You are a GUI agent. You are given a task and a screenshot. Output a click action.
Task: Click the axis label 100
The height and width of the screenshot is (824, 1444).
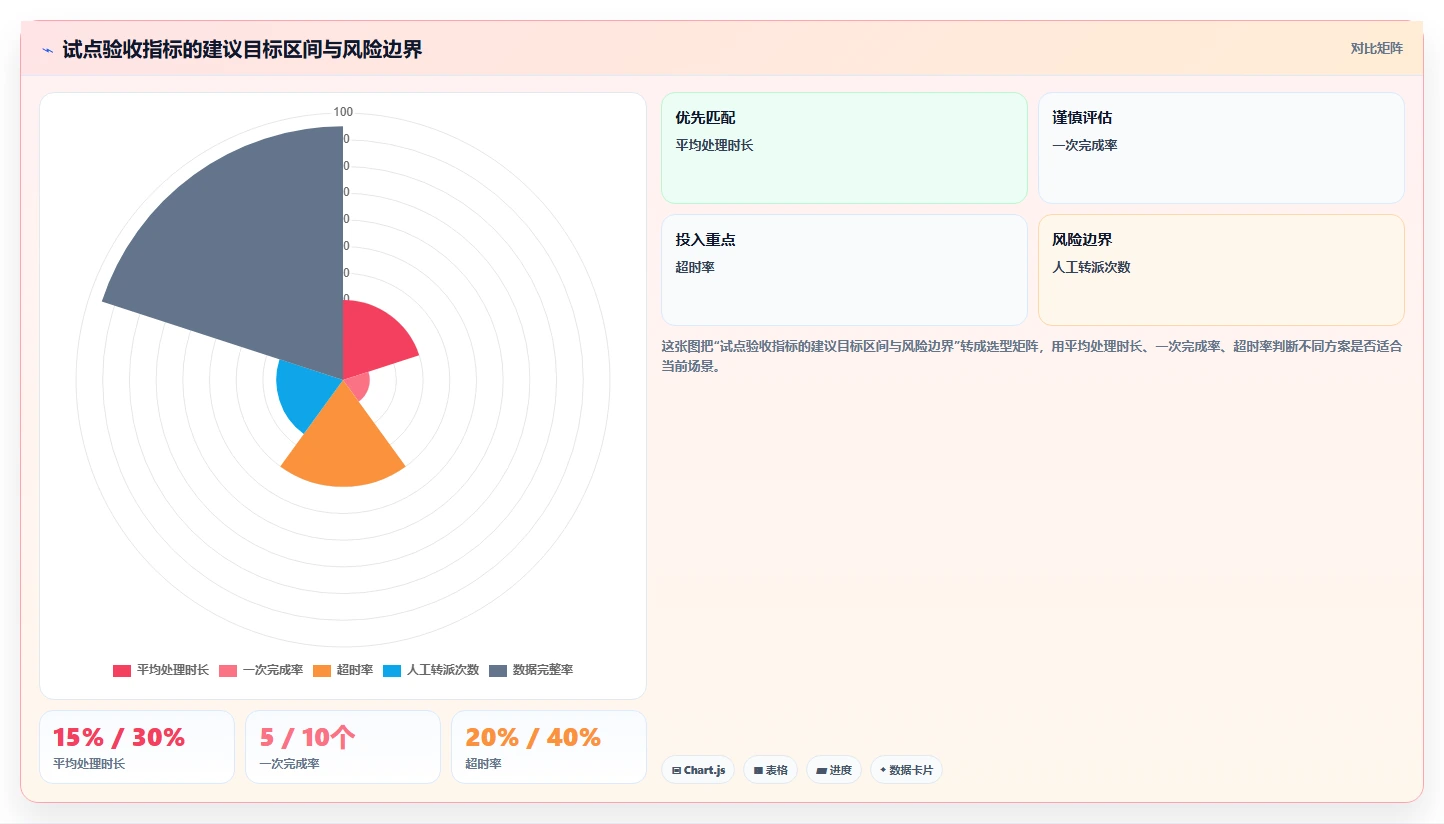[x=343, y=112]
